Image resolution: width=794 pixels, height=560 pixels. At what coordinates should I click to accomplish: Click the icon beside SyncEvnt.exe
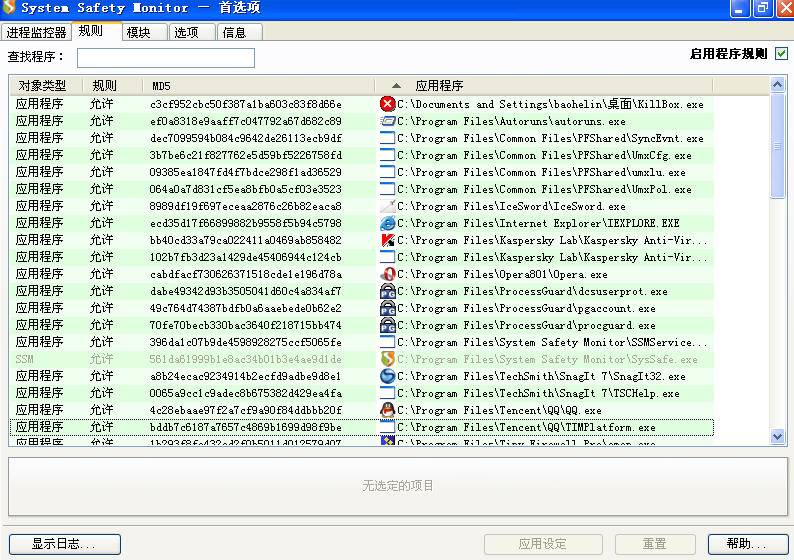(x=387, y=138)
